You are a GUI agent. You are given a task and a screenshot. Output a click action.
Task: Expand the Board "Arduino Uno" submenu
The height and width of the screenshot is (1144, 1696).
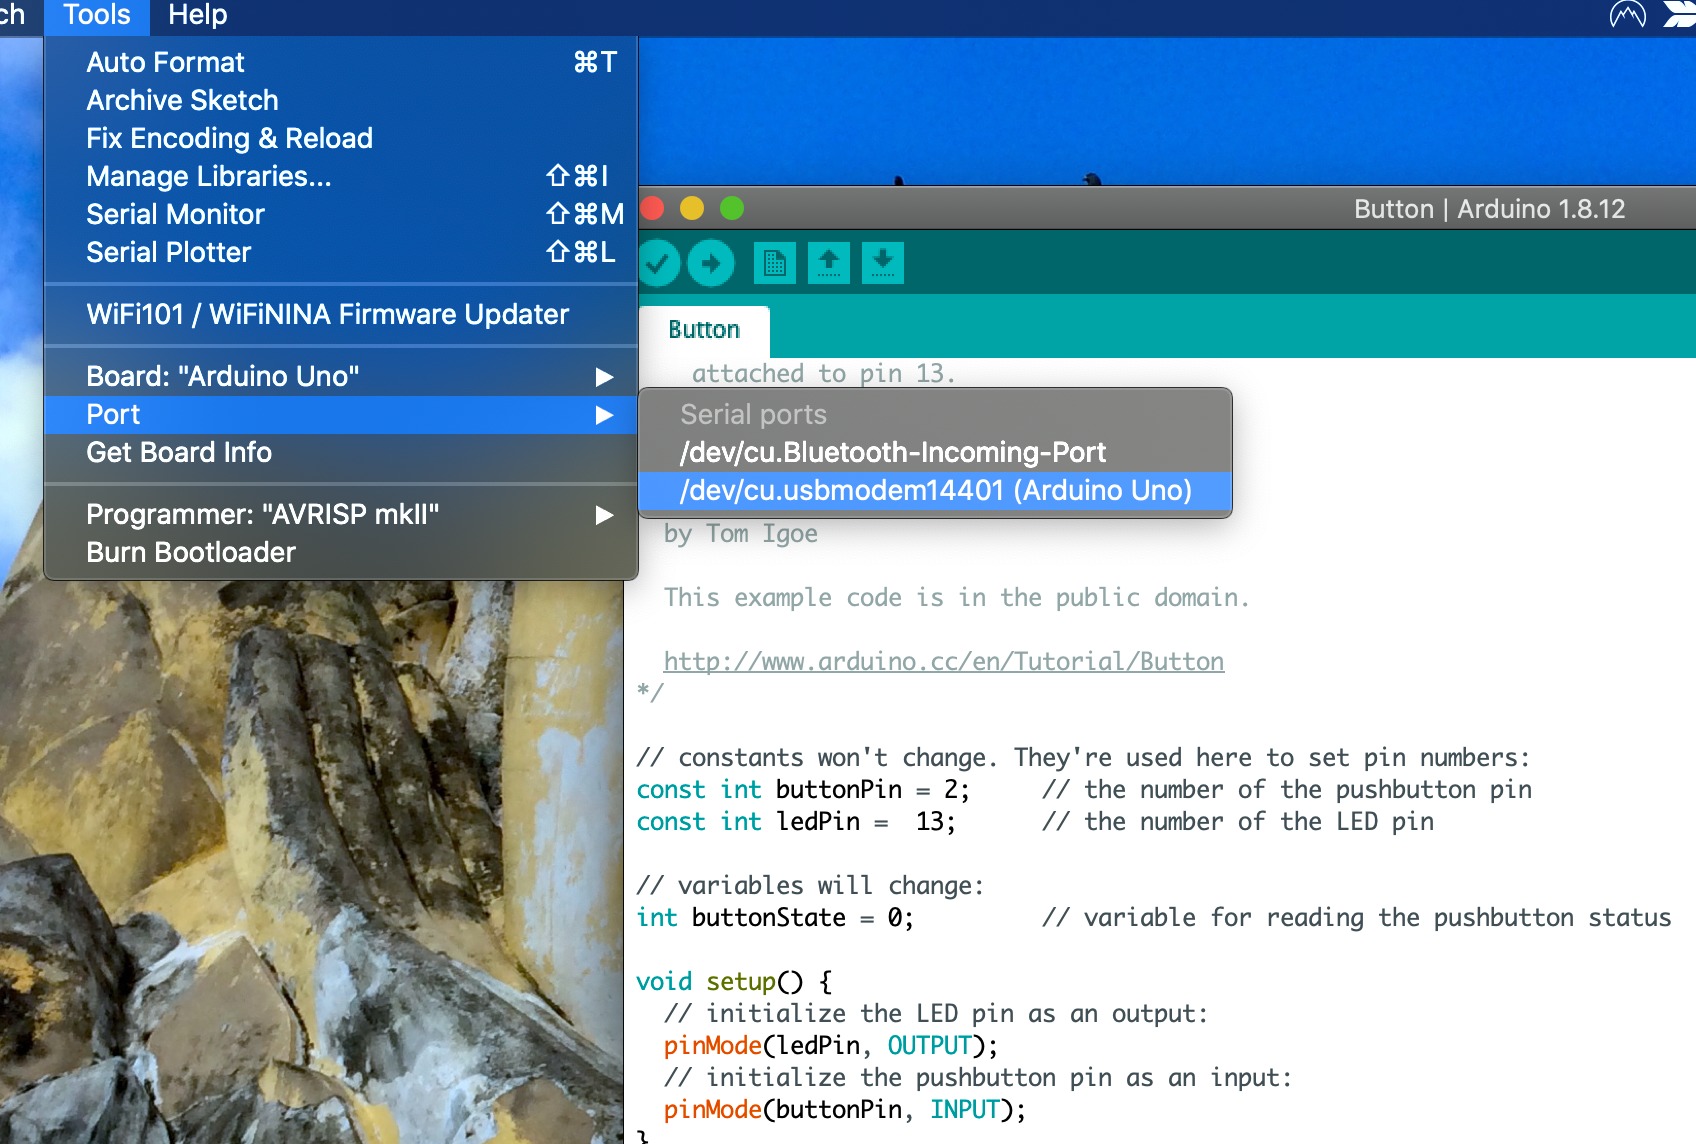click(x=604, y=377)
